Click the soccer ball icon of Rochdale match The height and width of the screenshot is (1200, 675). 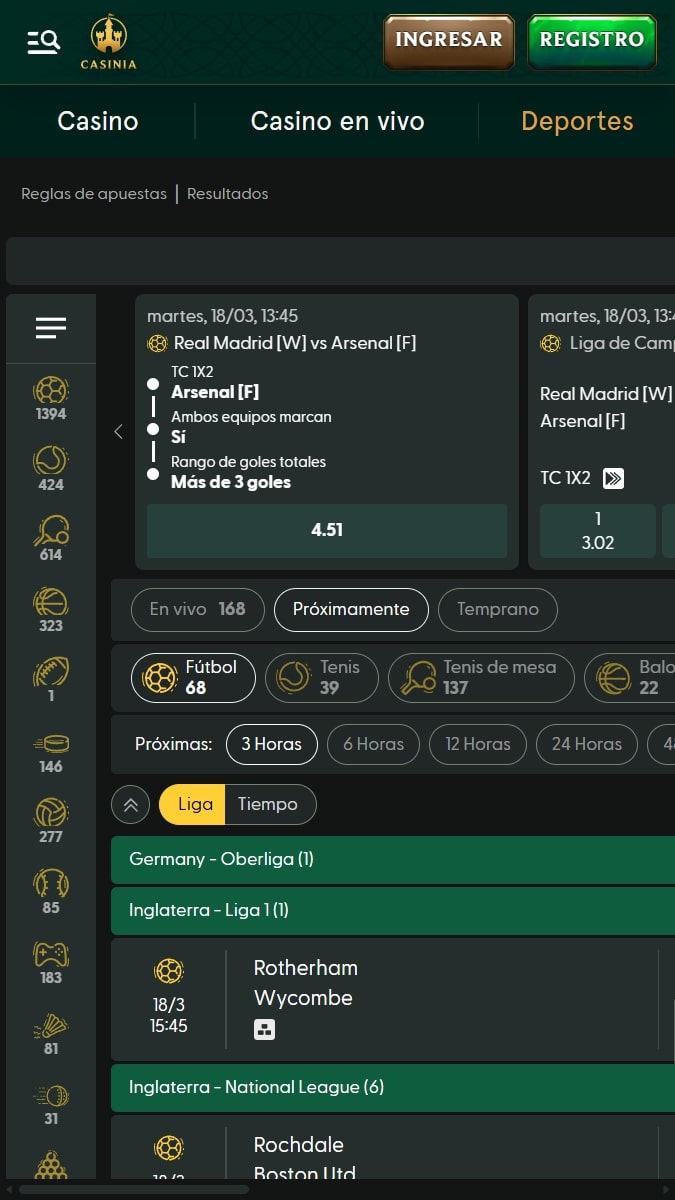(169, 1148)
